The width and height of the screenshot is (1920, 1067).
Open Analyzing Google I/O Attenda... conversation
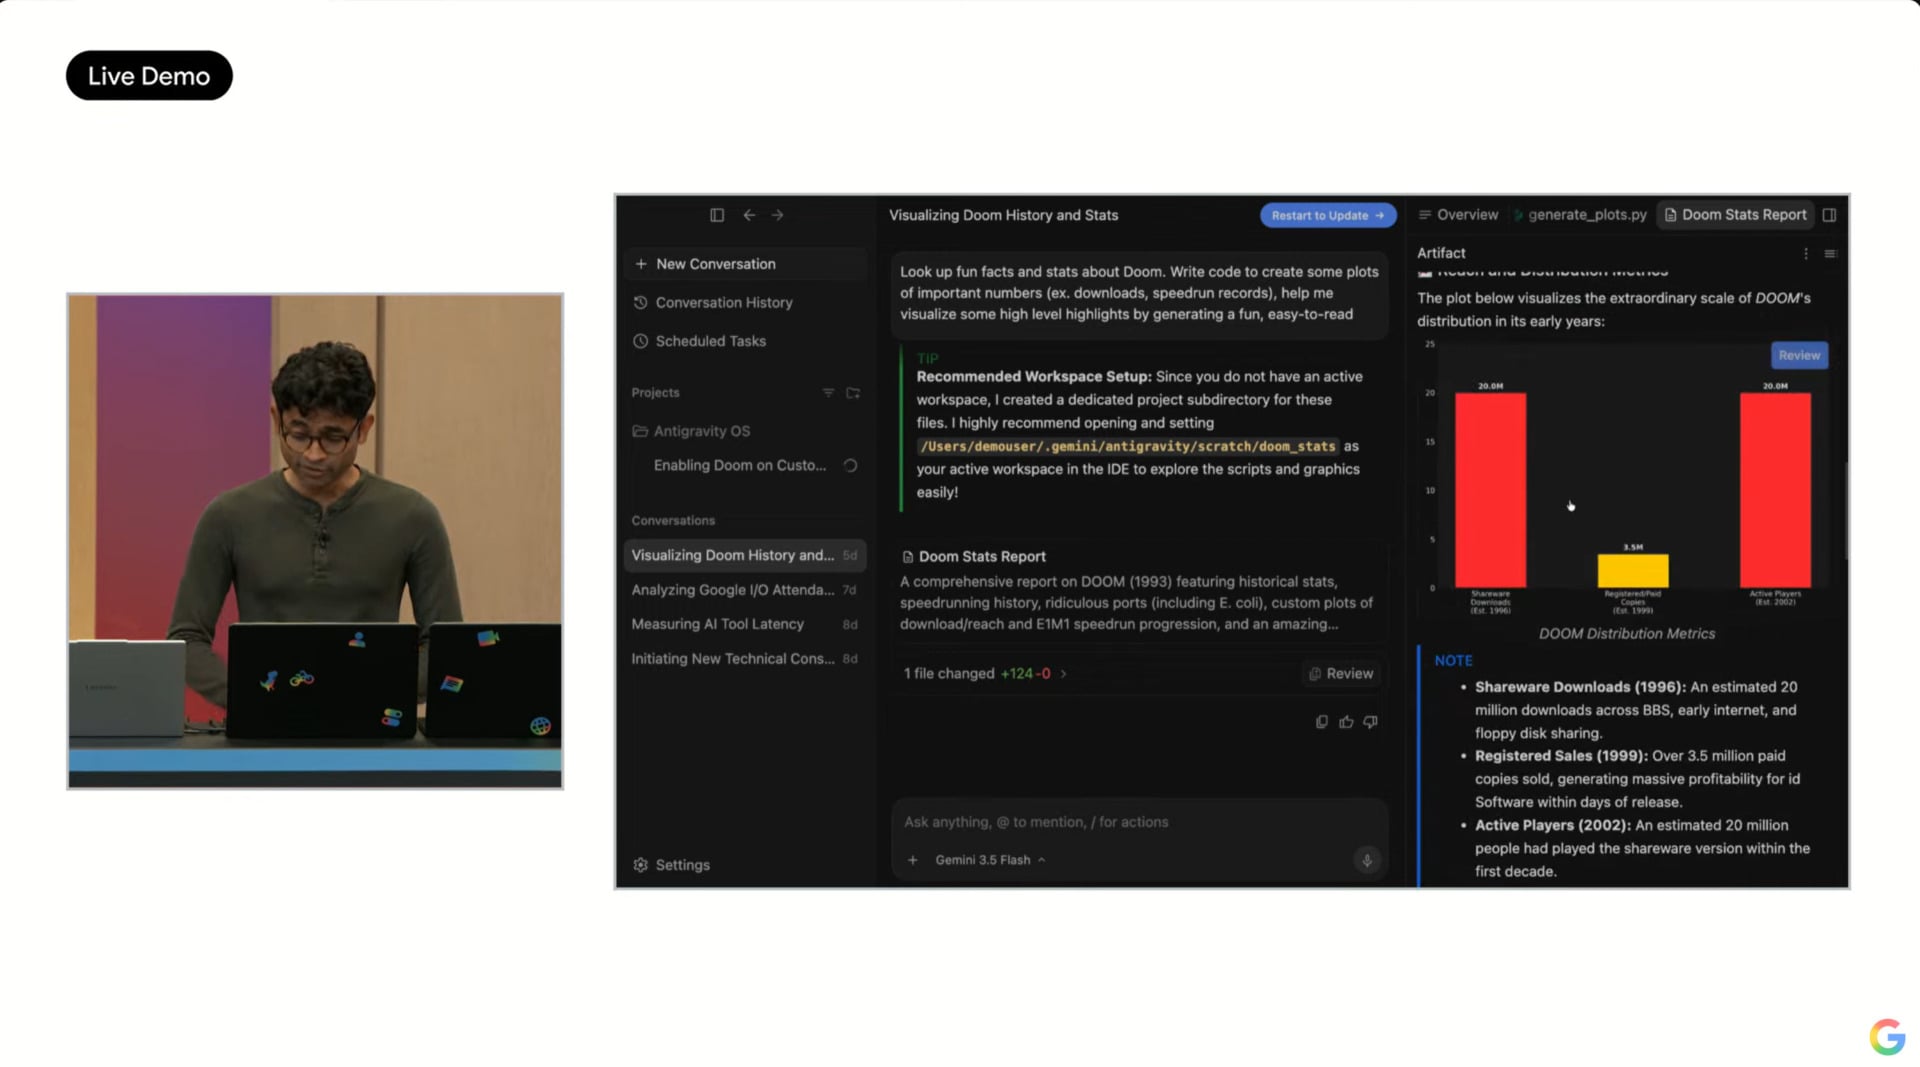pos(745,590)
